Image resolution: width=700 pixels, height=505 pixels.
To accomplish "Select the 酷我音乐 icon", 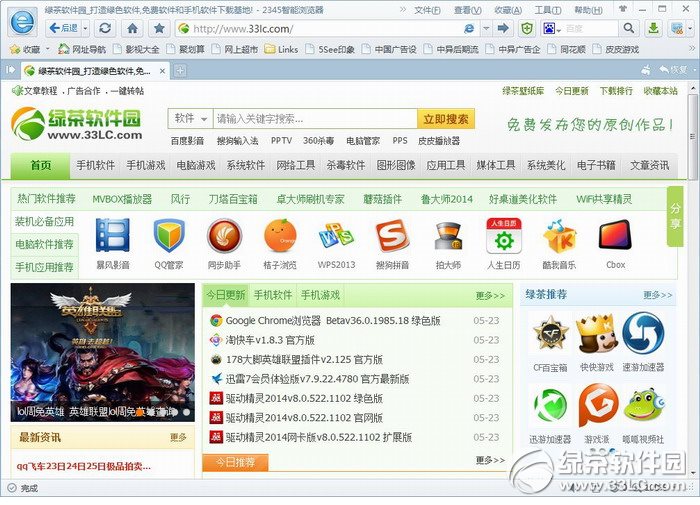I will (x=559, y=236).
